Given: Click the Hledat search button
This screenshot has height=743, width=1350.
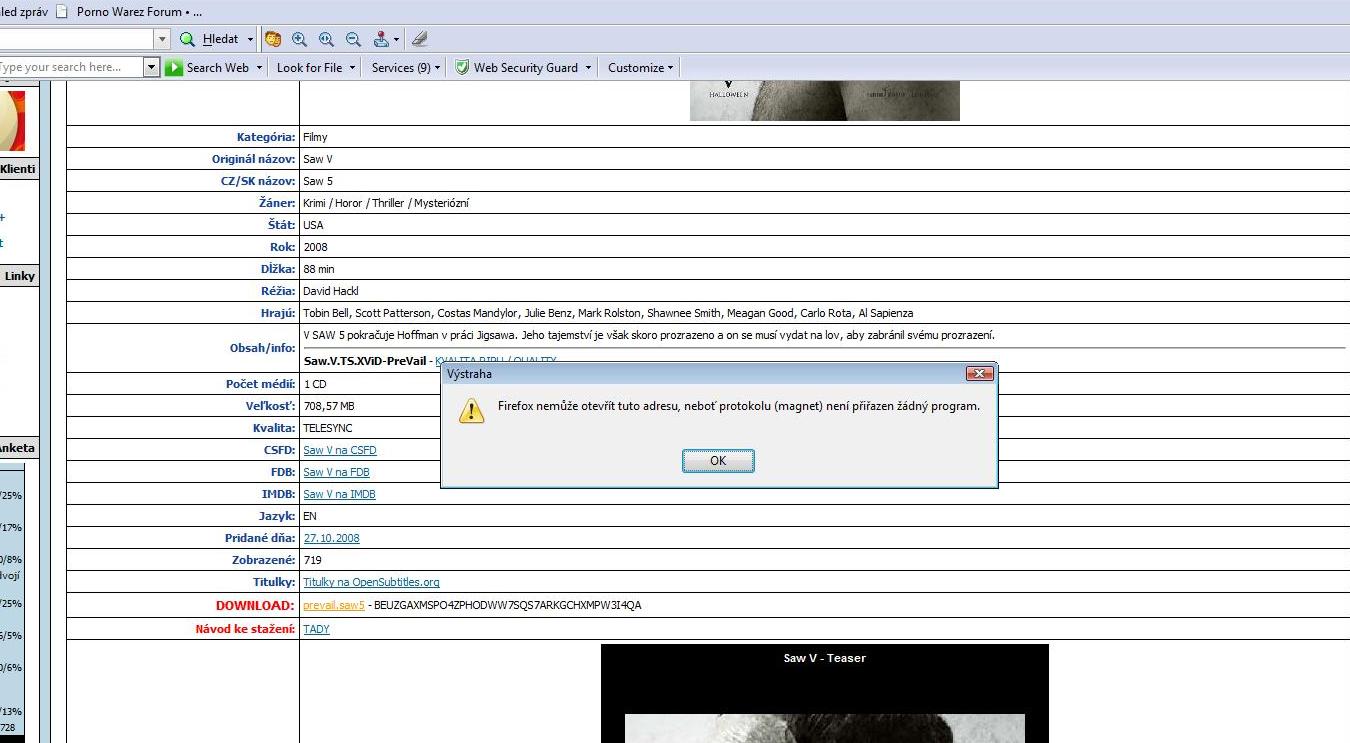Looking at the screenshot, I should coord(212,39).
